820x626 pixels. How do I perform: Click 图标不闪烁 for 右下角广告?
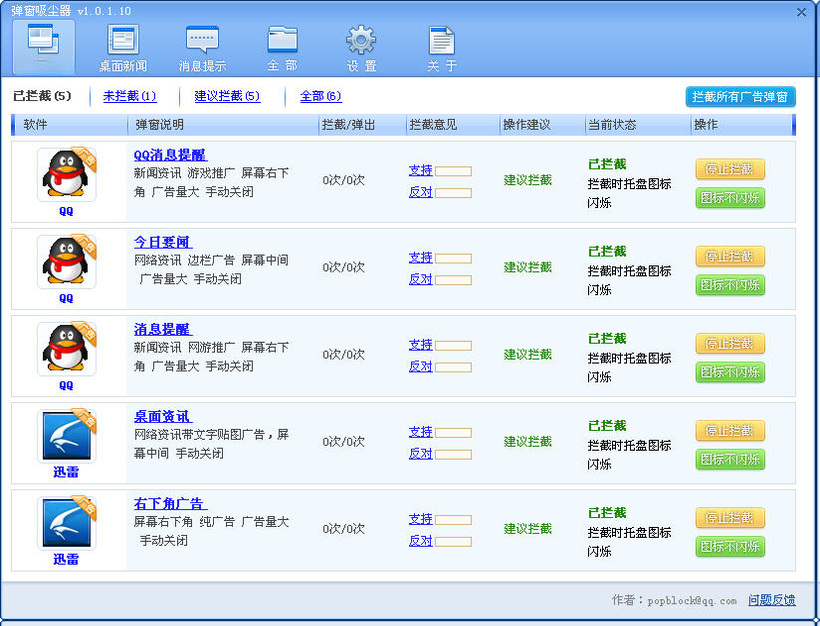click(x=730, y=547)
